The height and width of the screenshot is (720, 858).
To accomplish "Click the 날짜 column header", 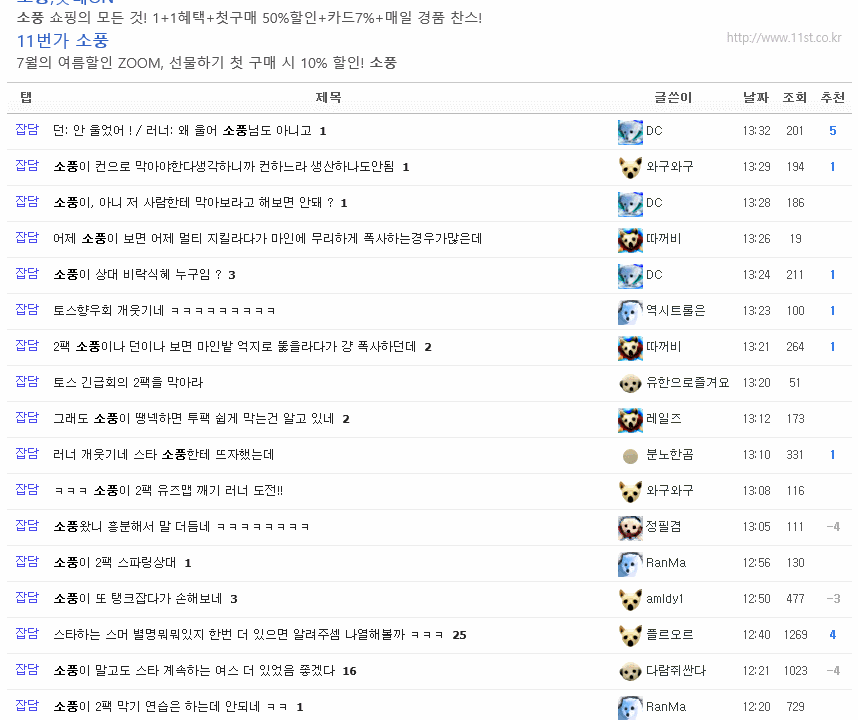I will tap(756, 97).
